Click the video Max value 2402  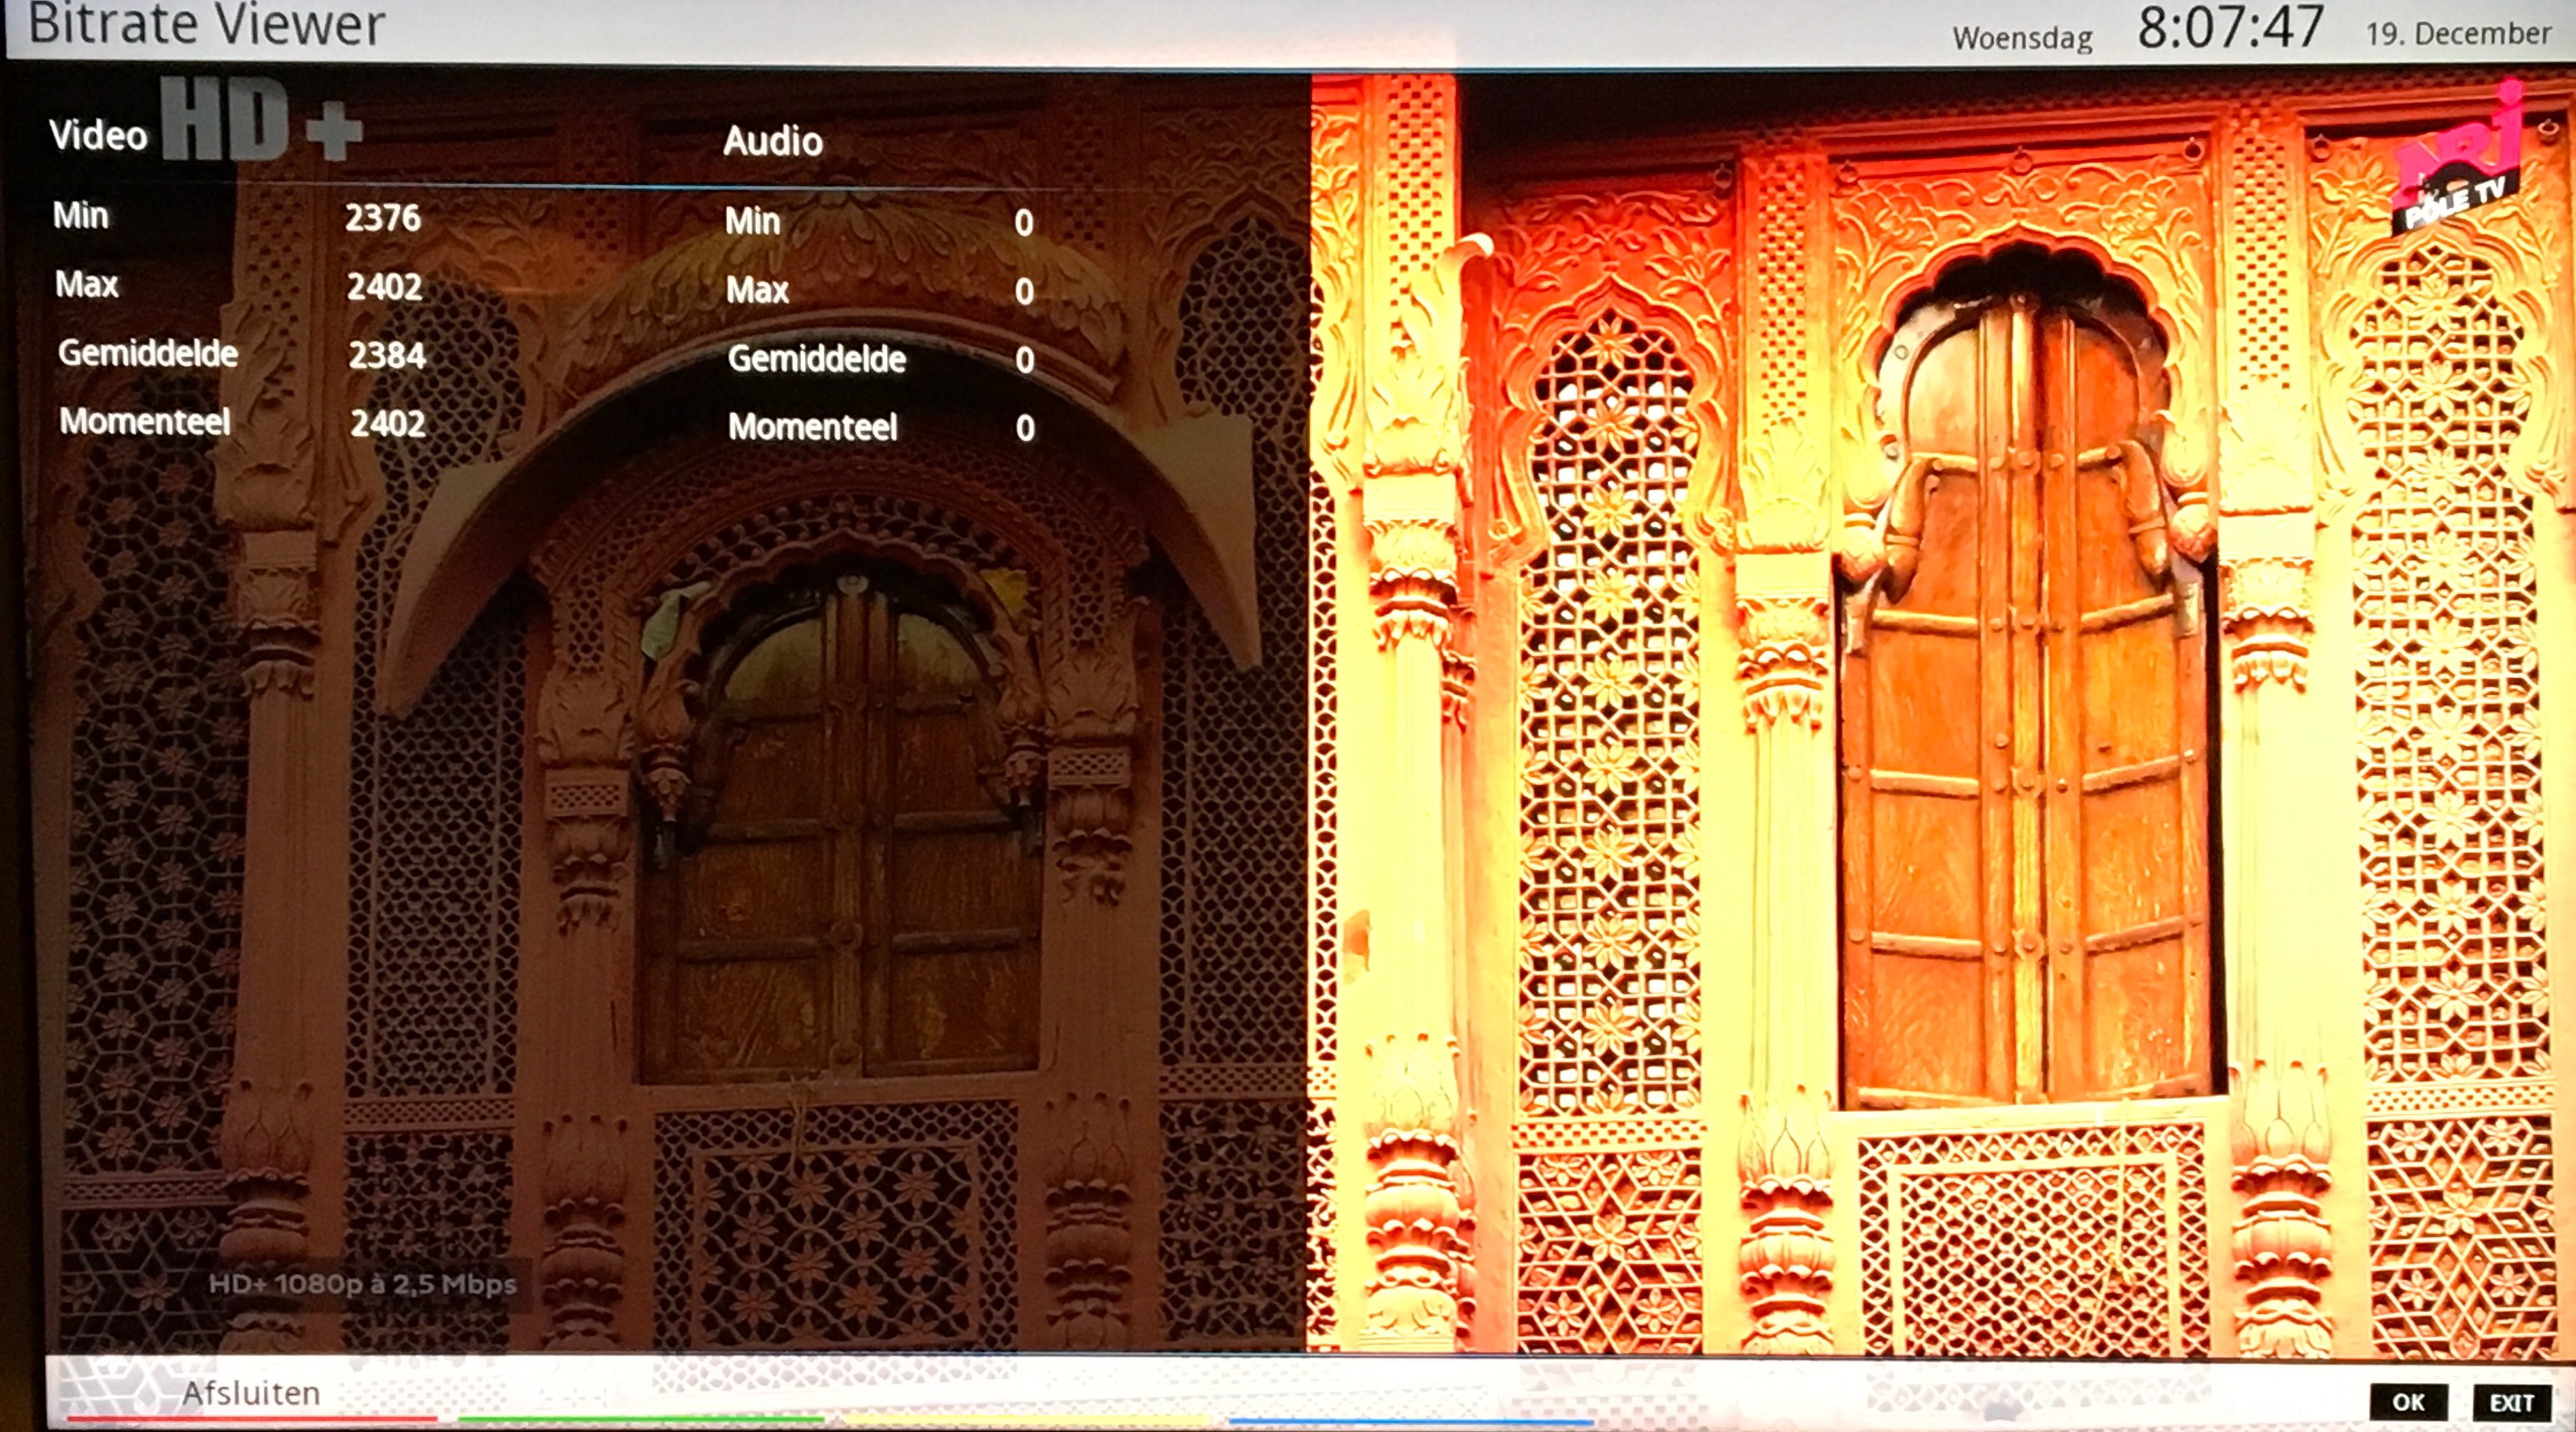pyautogui.click(x=384, y=287)
